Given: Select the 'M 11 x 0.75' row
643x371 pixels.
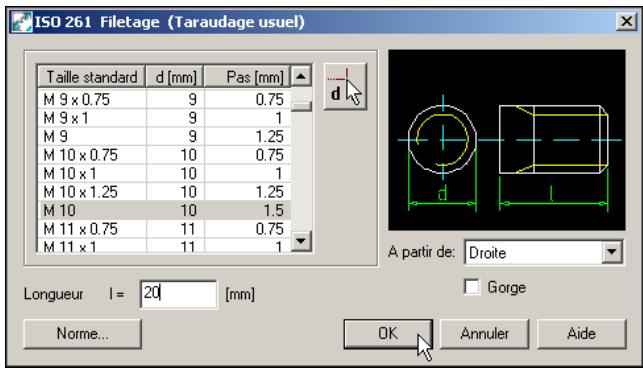Looking at the screenshot, I should click(x=164, y=229).
